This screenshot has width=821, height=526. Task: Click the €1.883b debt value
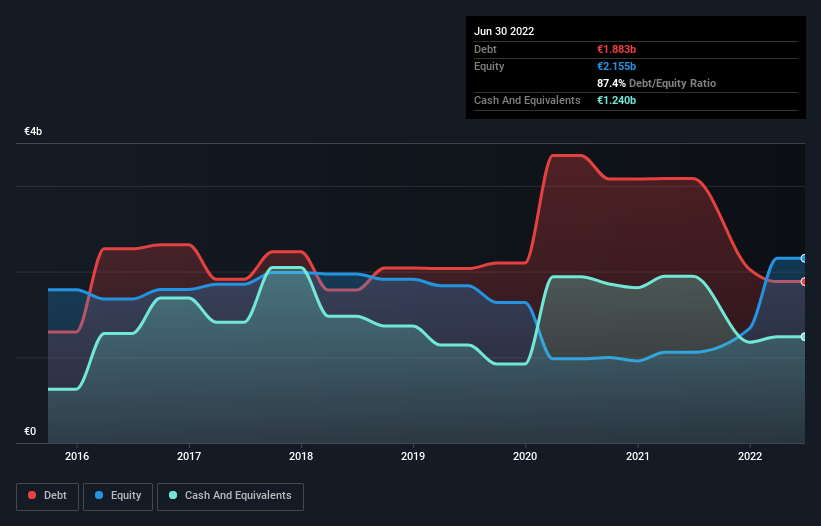click(616, 49)
